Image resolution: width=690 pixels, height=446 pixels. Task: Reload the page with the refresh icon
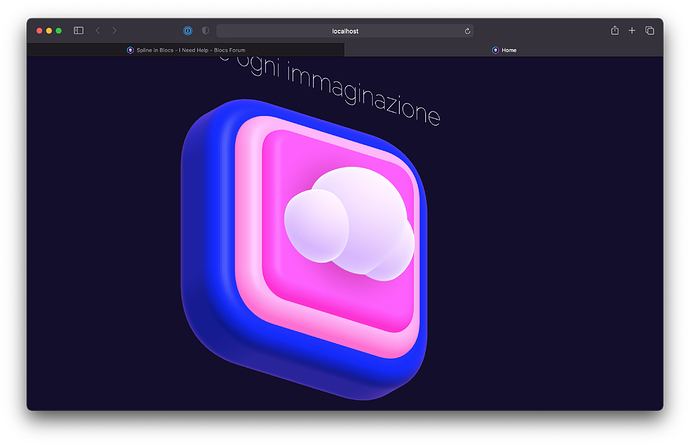click(467, 31)
